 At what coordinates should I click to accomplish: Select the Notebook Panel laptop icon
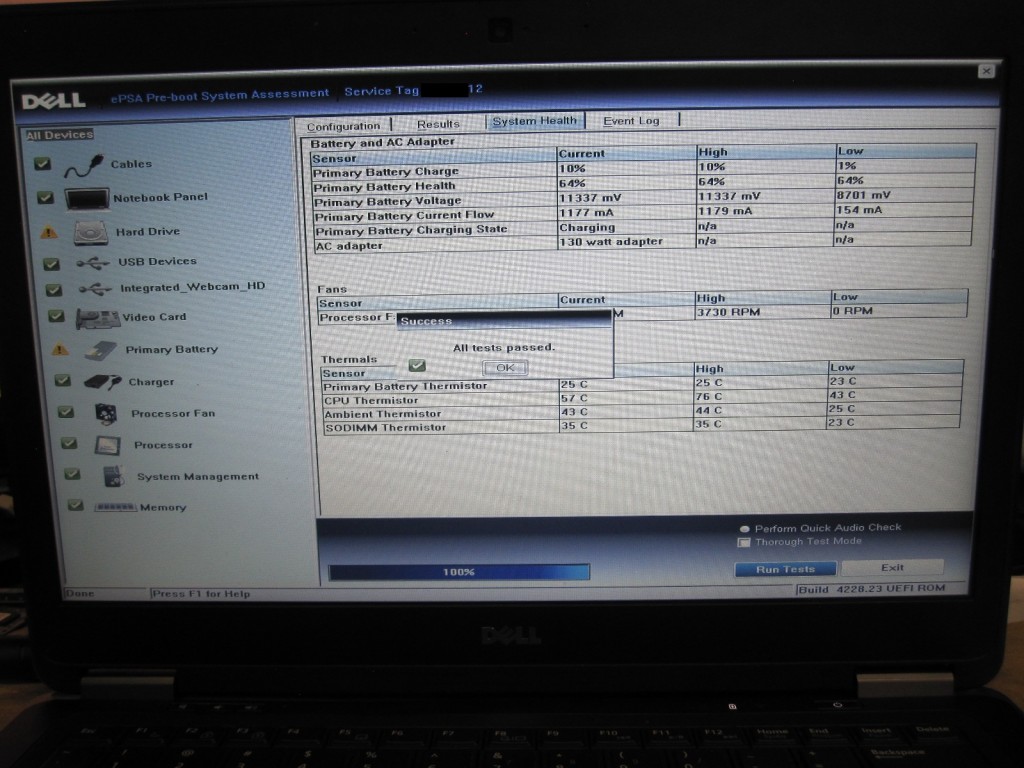point(87,199)
